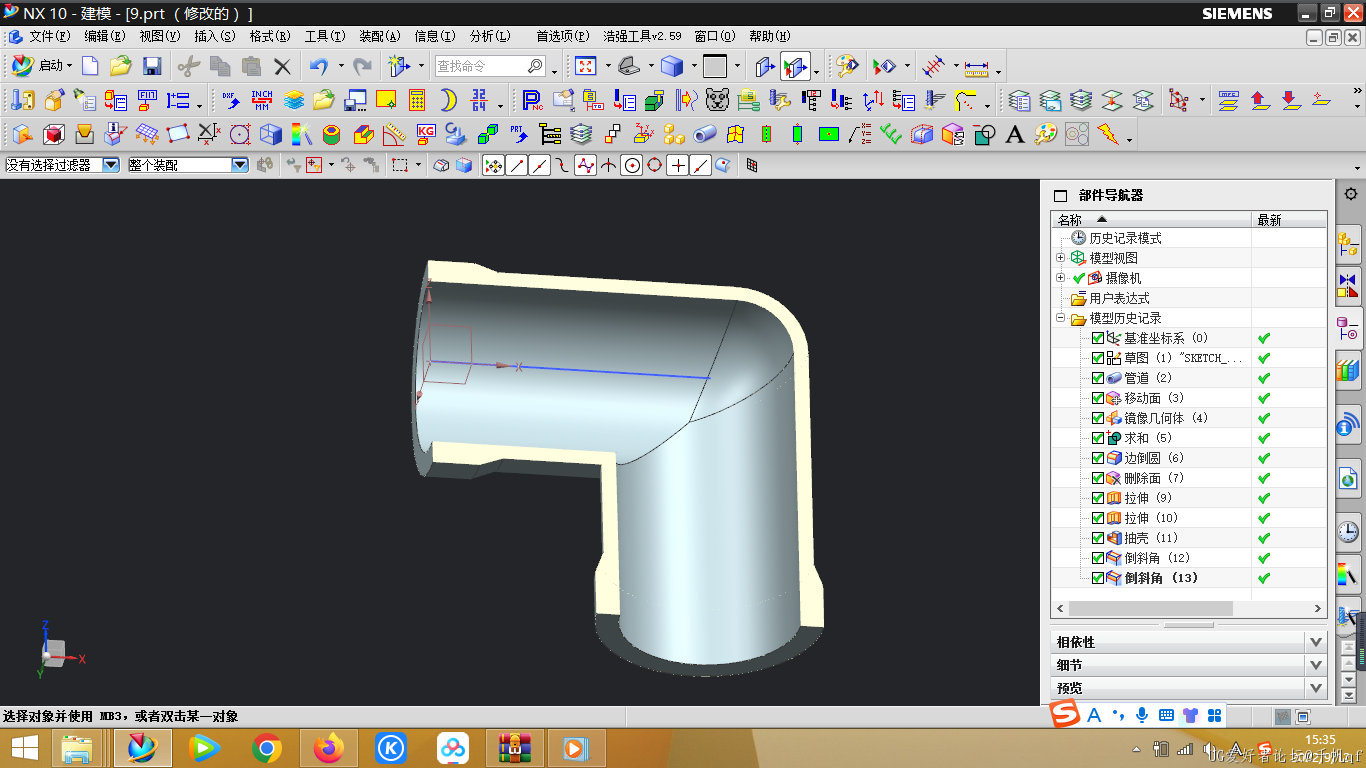Screen dimensions: 1366x768
Task: Click the blue PNC icon
Action: tap(532, 100)
